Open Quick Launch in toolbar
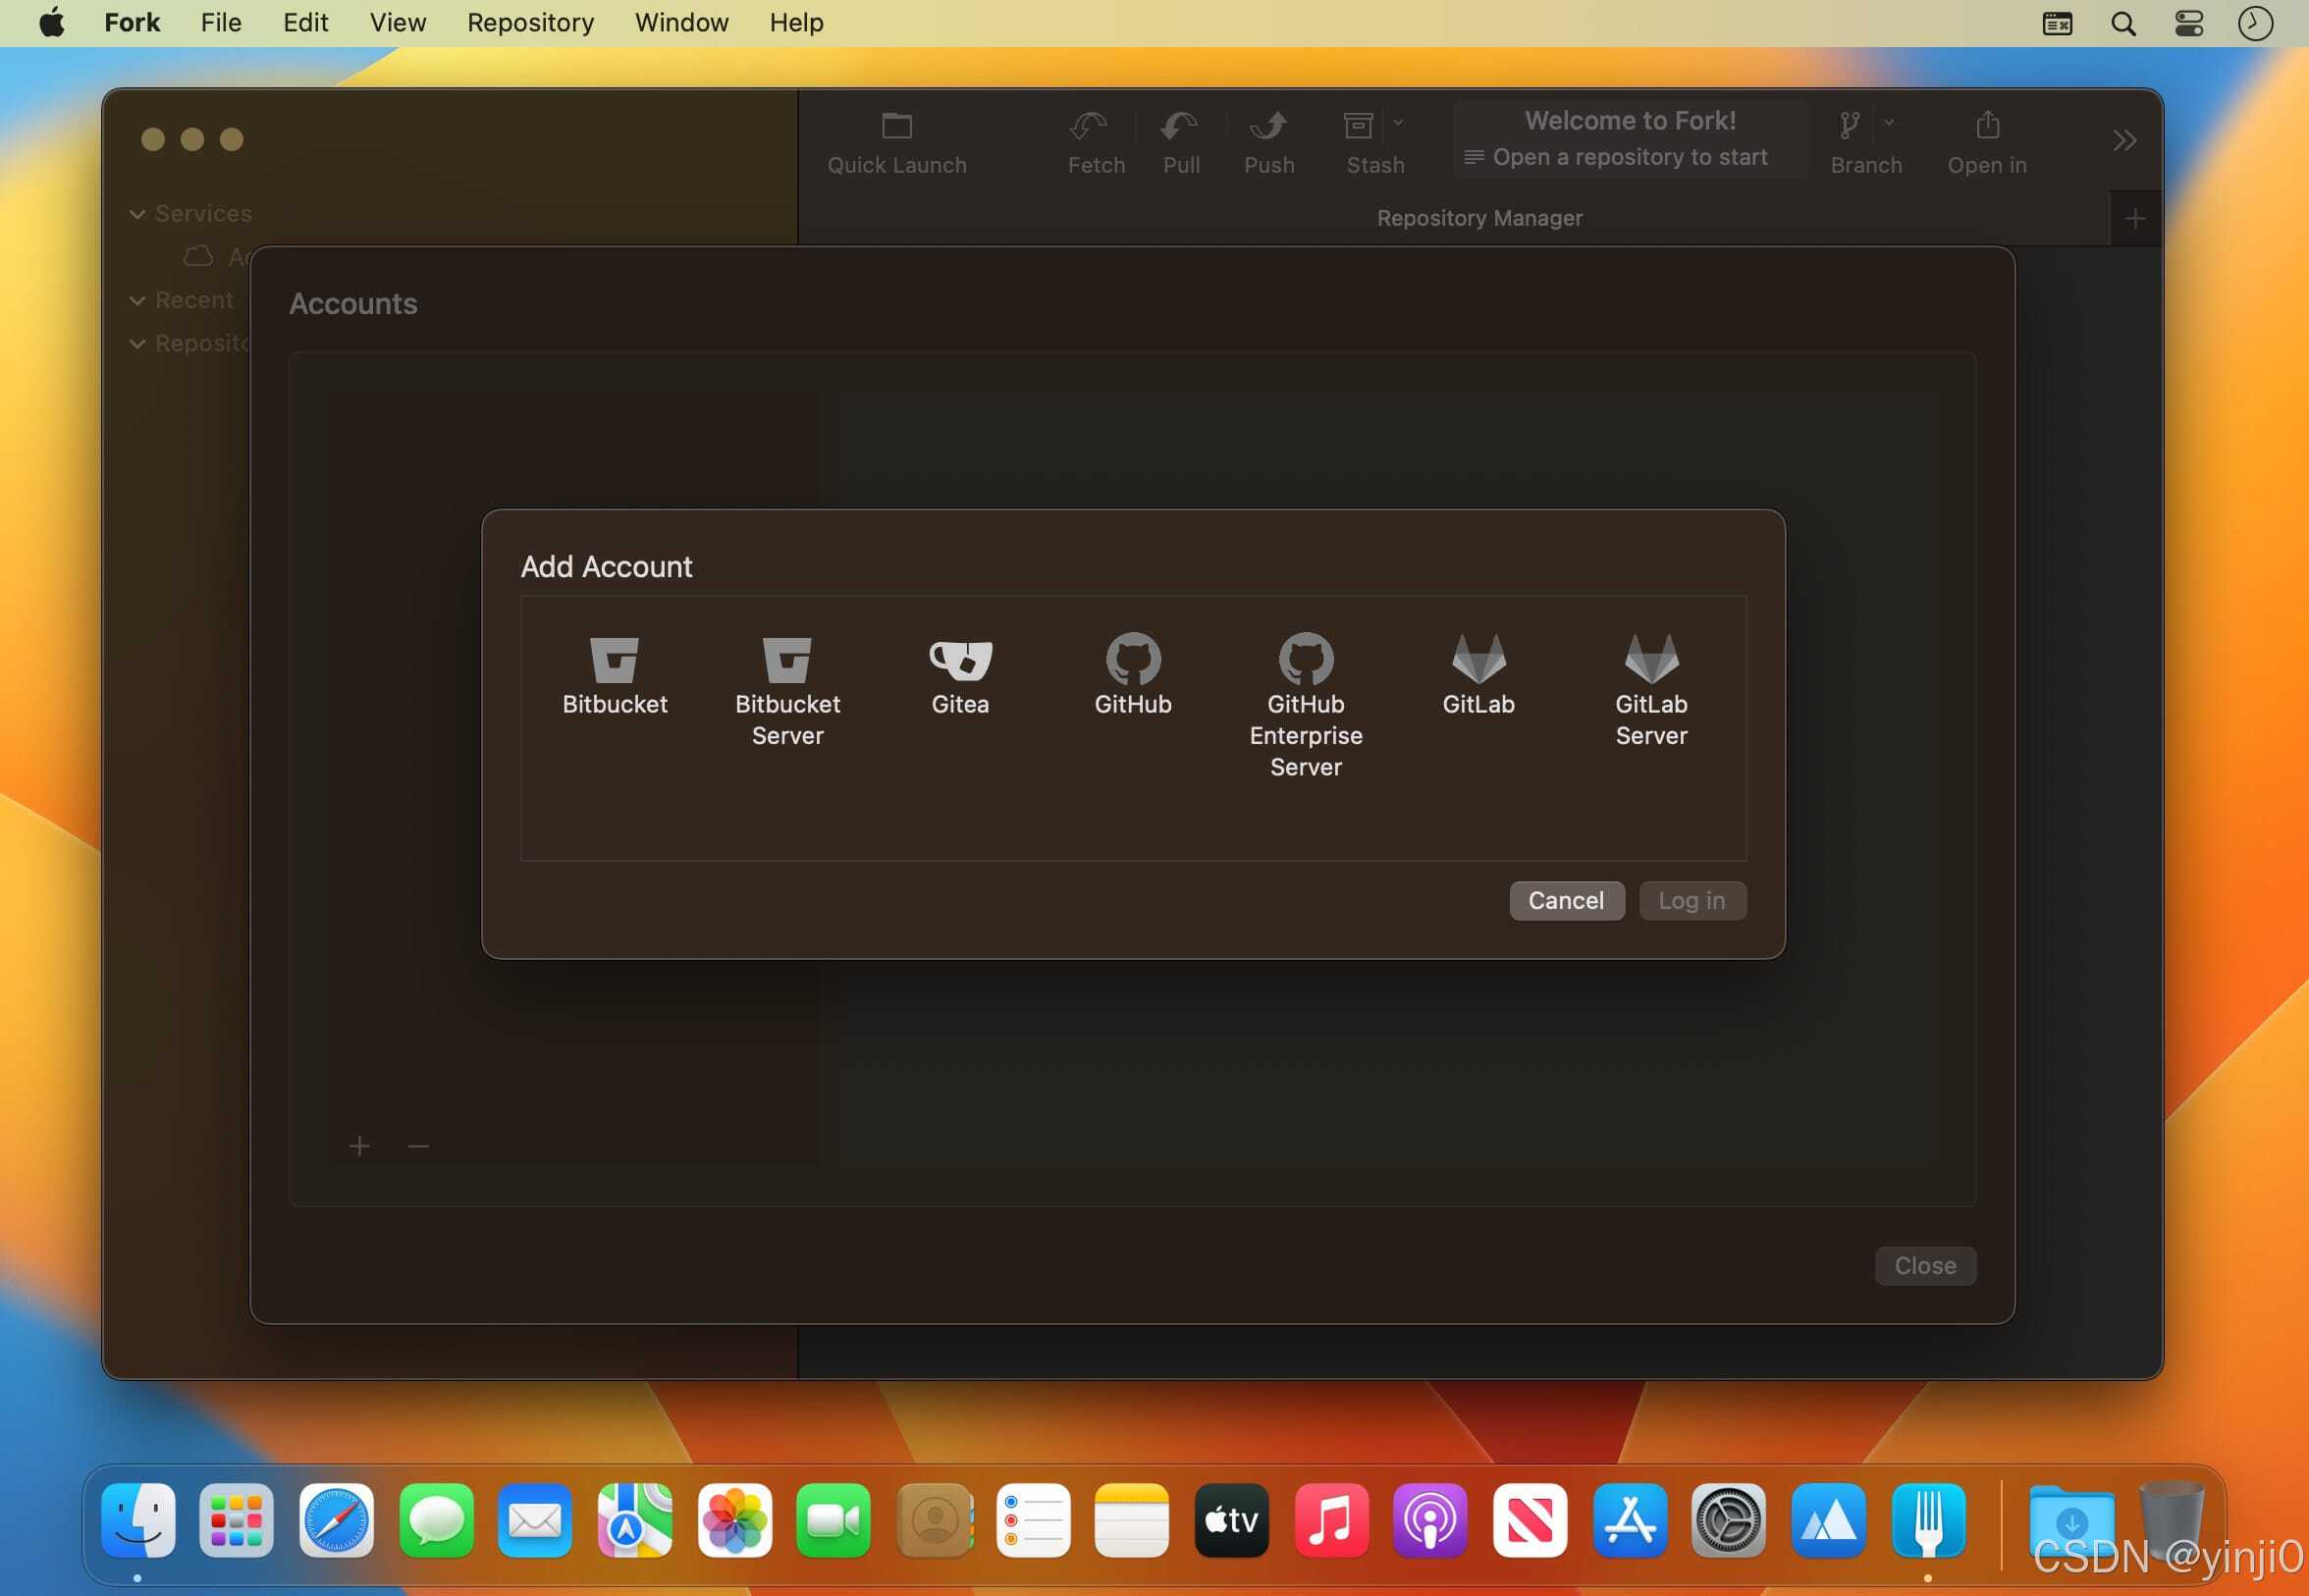This screenshot has height=1596, width=2309. pyautogui.click(x=896, y=144)
